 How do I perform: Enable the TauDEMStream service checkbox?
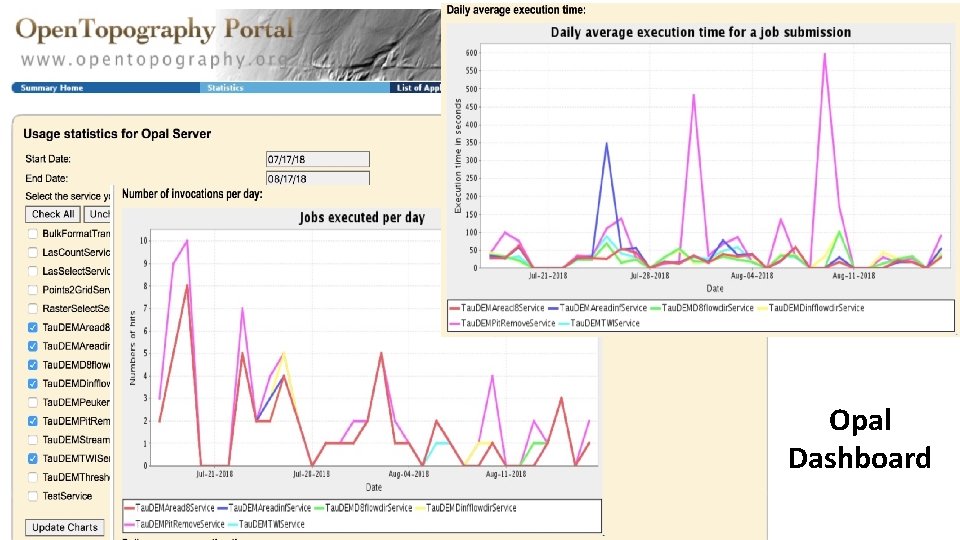(x=33, y=440)
